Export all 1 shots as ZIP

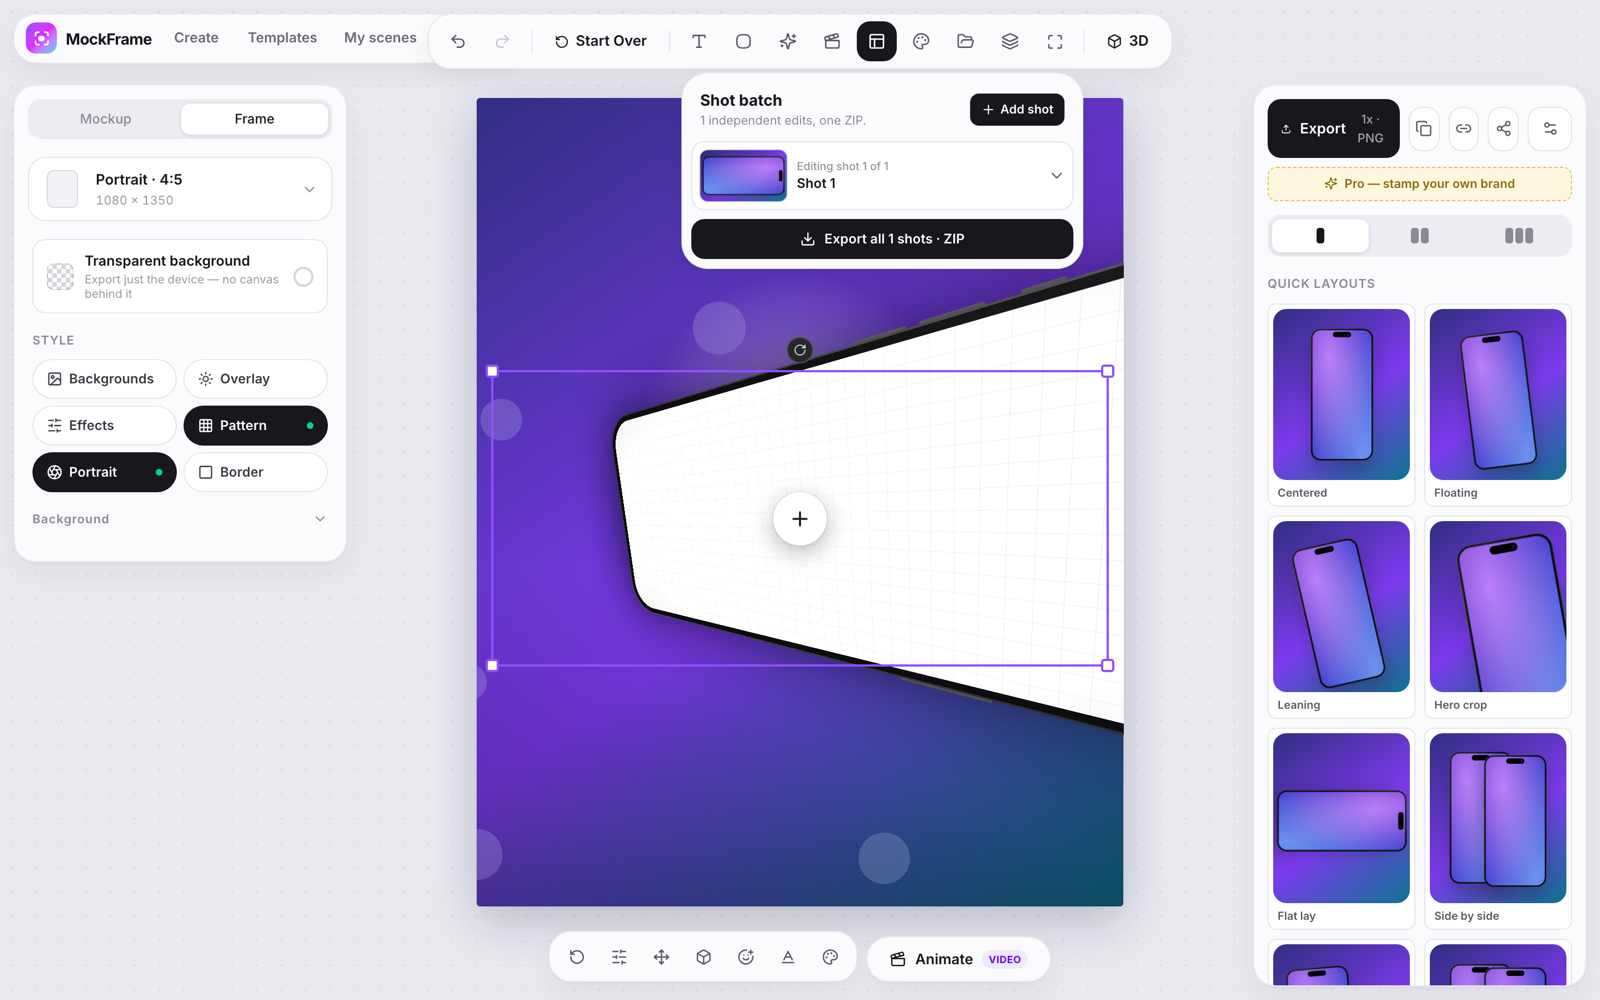[882, 239]
